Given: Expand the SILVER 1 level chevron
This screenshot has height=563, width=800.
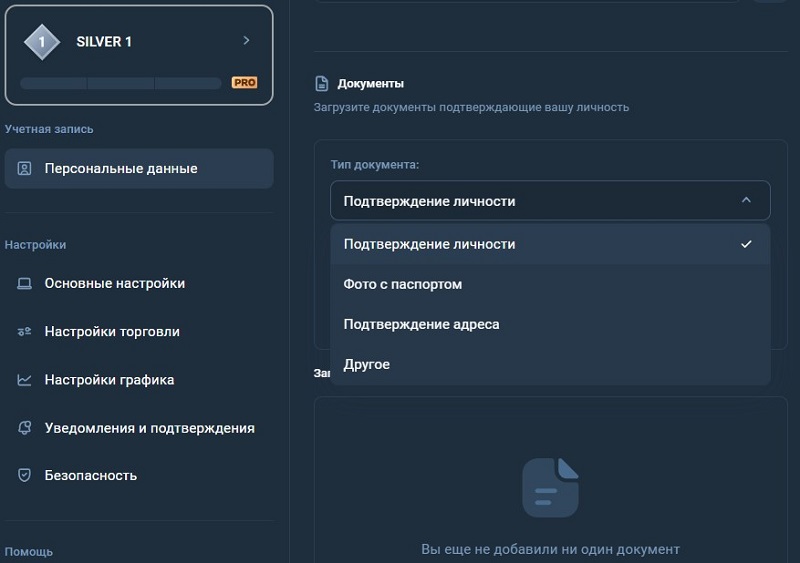Looking at the screenshot, I should pyautogui.click(x=246, y=40).
